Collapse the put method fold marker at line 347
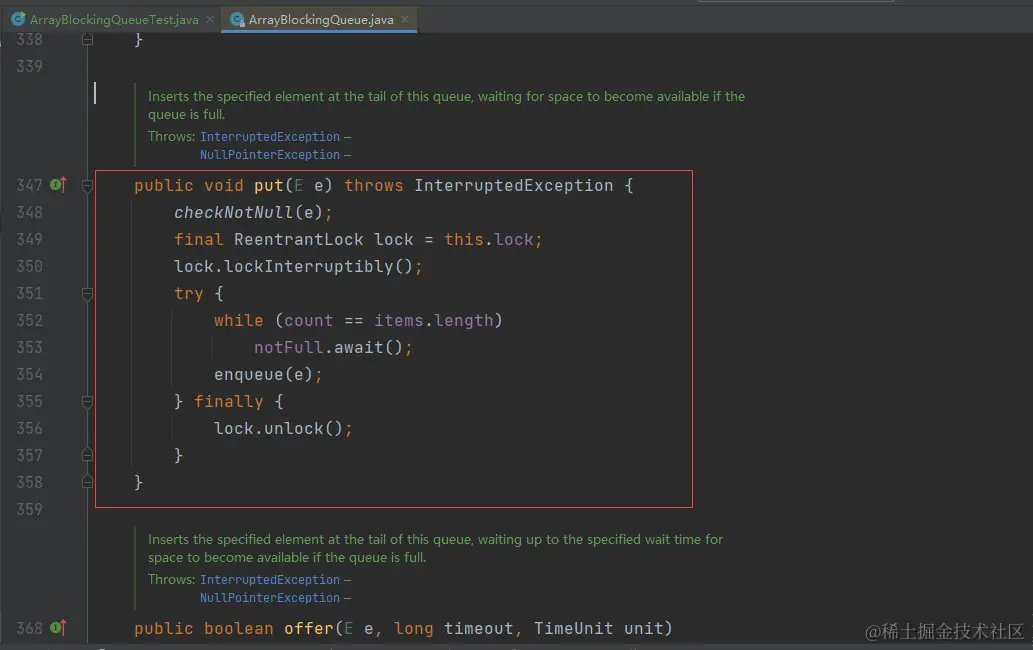1033x650 pixels. tap(87, 186)
